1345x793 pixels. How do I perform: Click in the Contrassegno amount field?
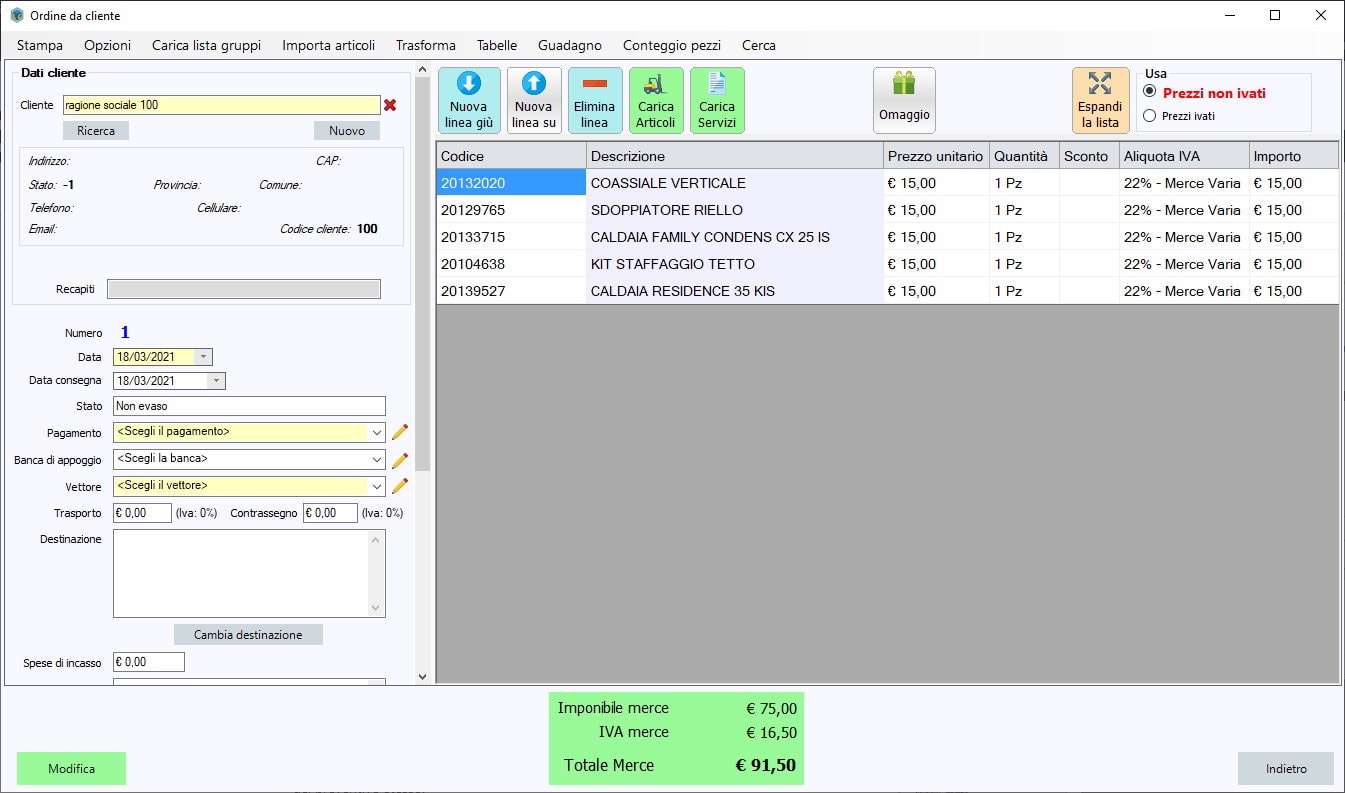coord(330,513)
